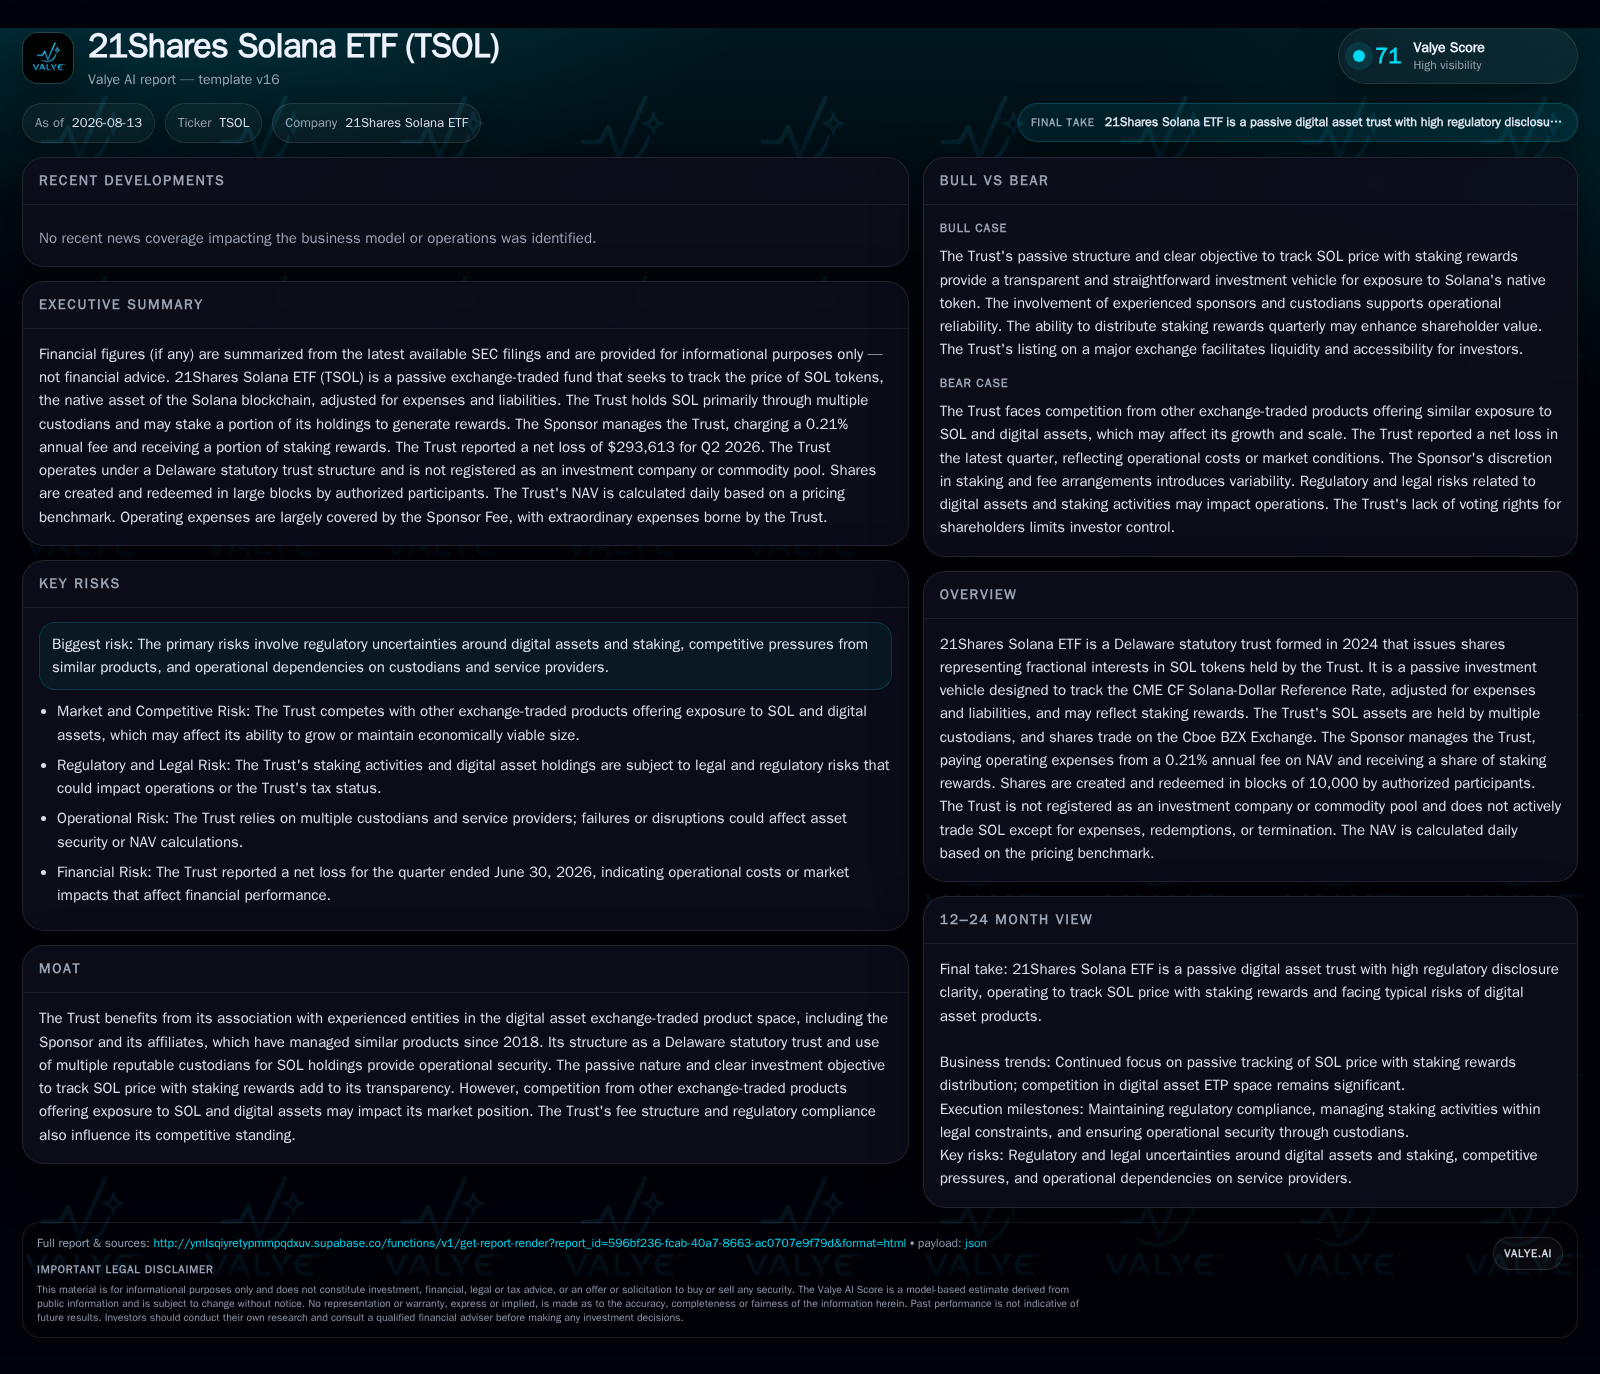Click the OVERVIEW heading
Viewport: 1600px width, 1374px height.
(x=977, y=595)
